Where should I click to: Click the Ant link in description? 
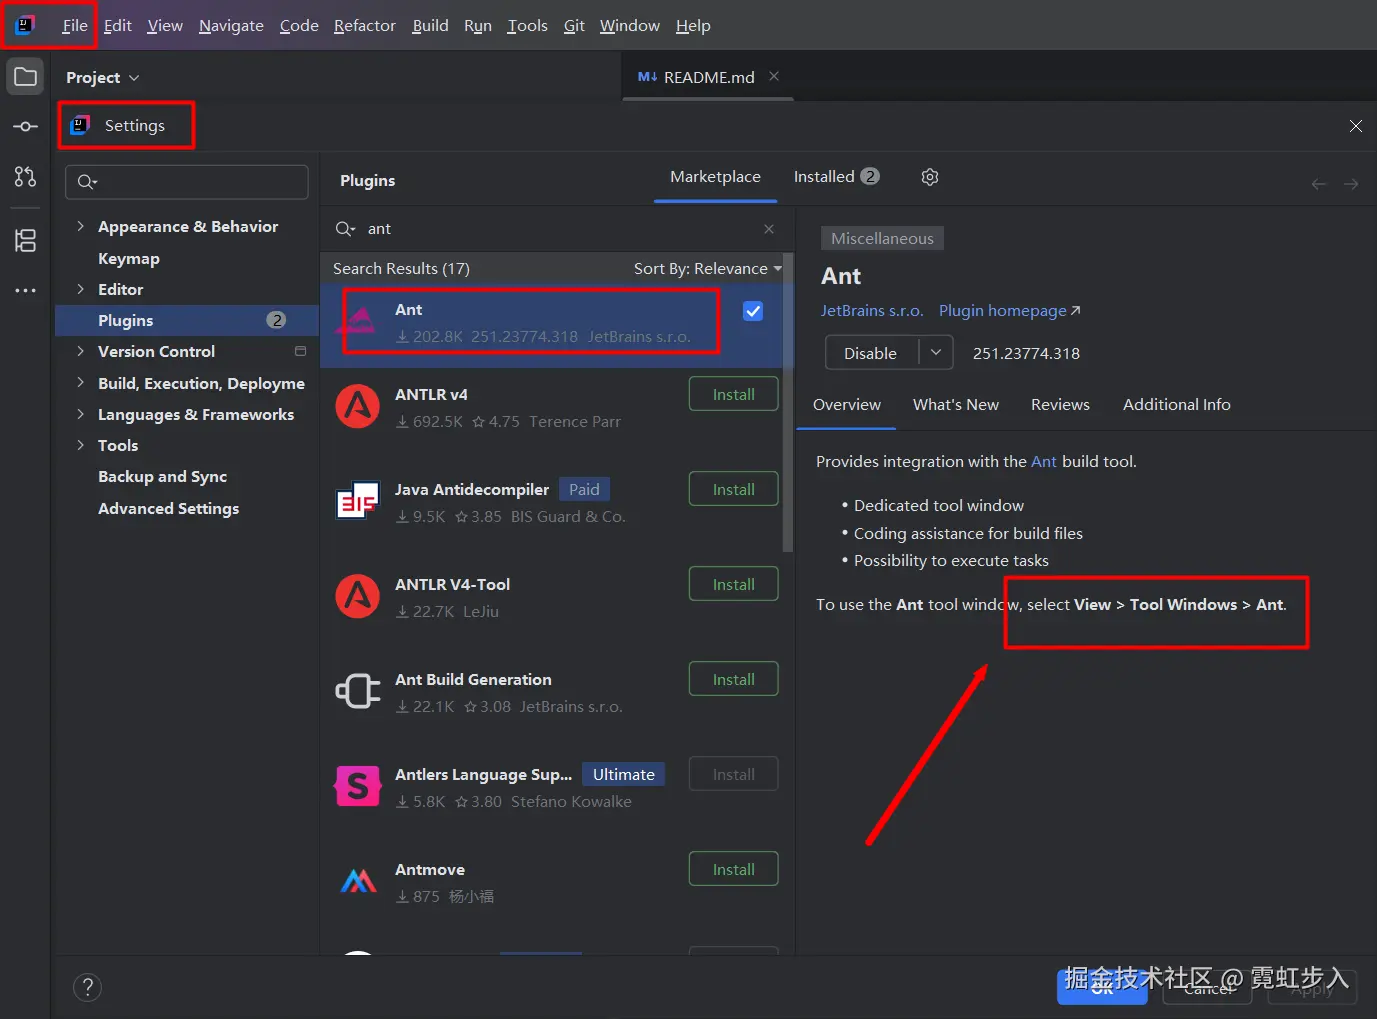click(1043, 462)
